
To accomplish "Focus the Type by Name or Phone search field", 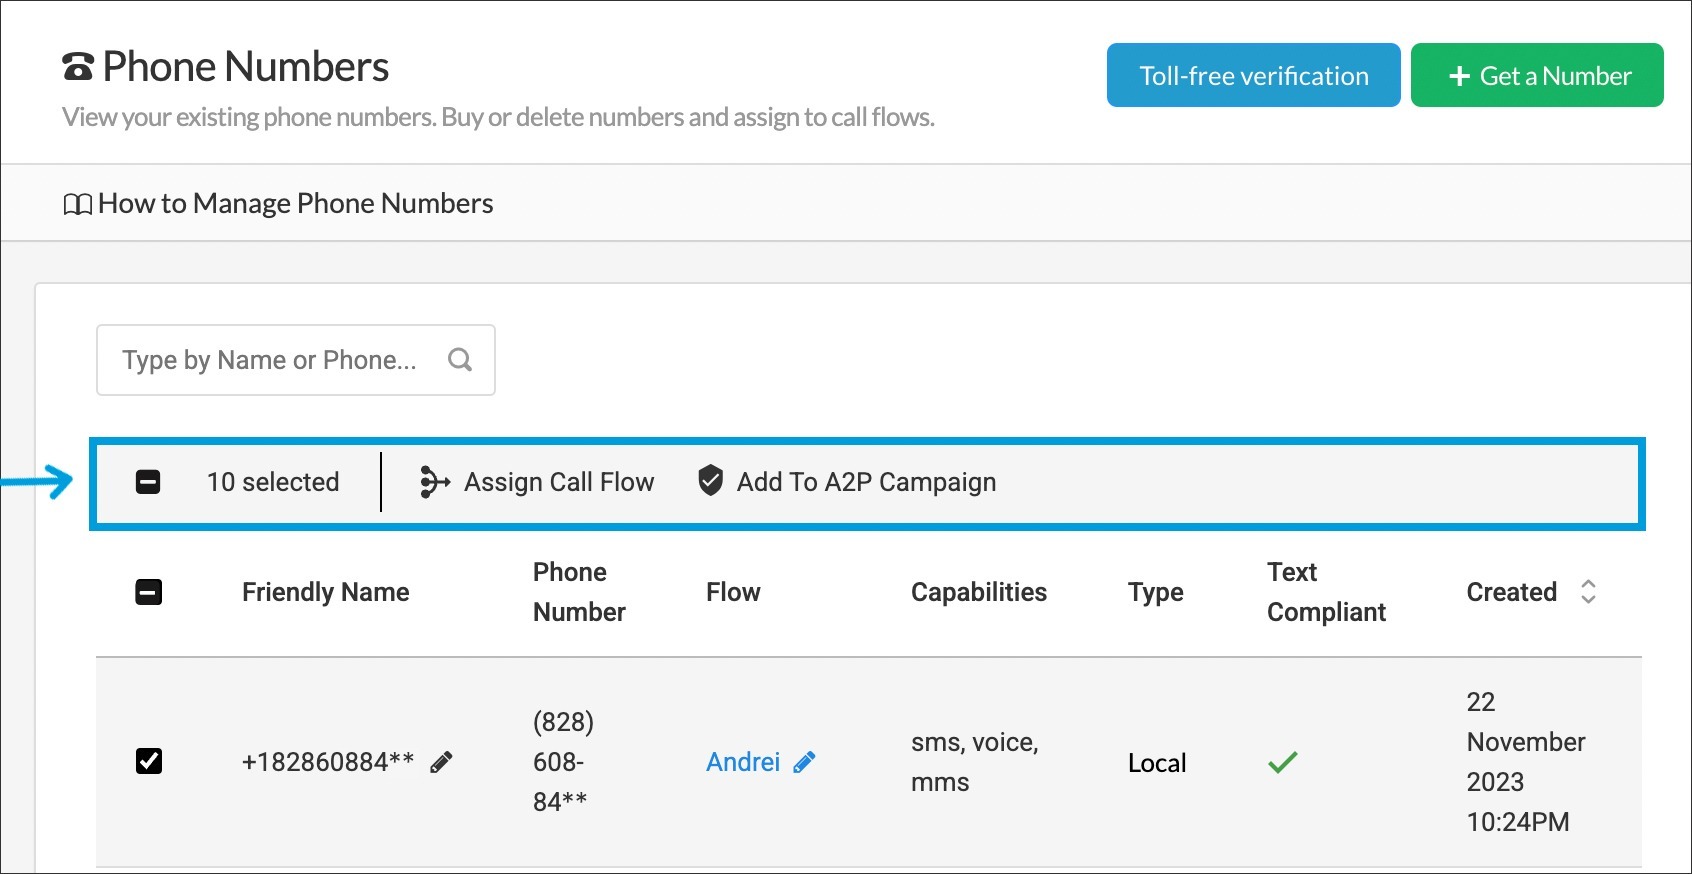I will coord(270,360).
